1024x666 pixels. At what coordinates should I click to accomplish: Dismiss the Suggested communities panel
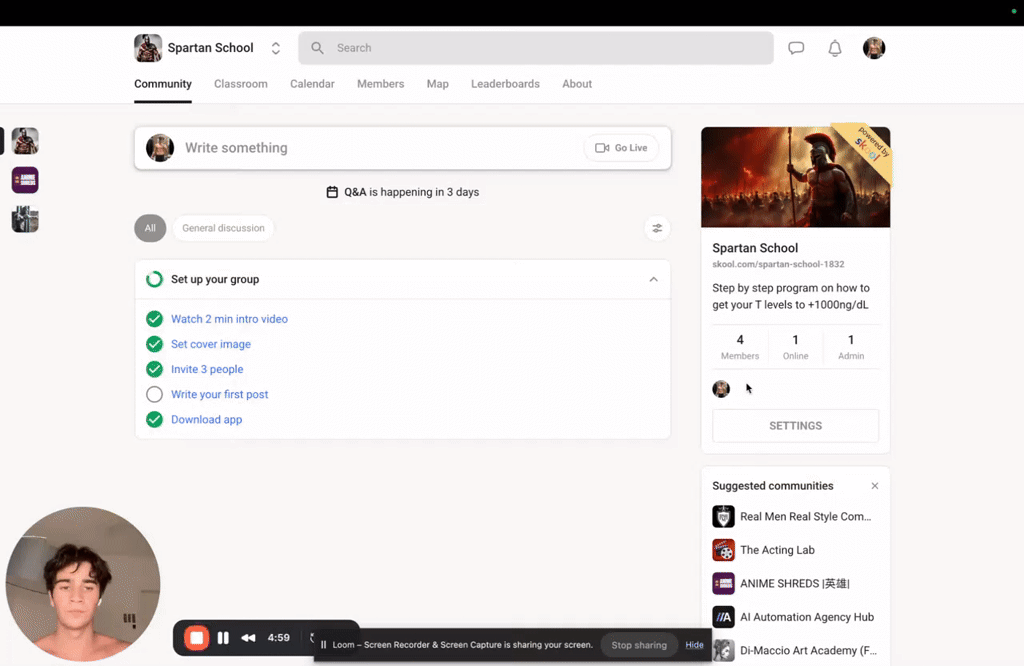coord(874,486)
